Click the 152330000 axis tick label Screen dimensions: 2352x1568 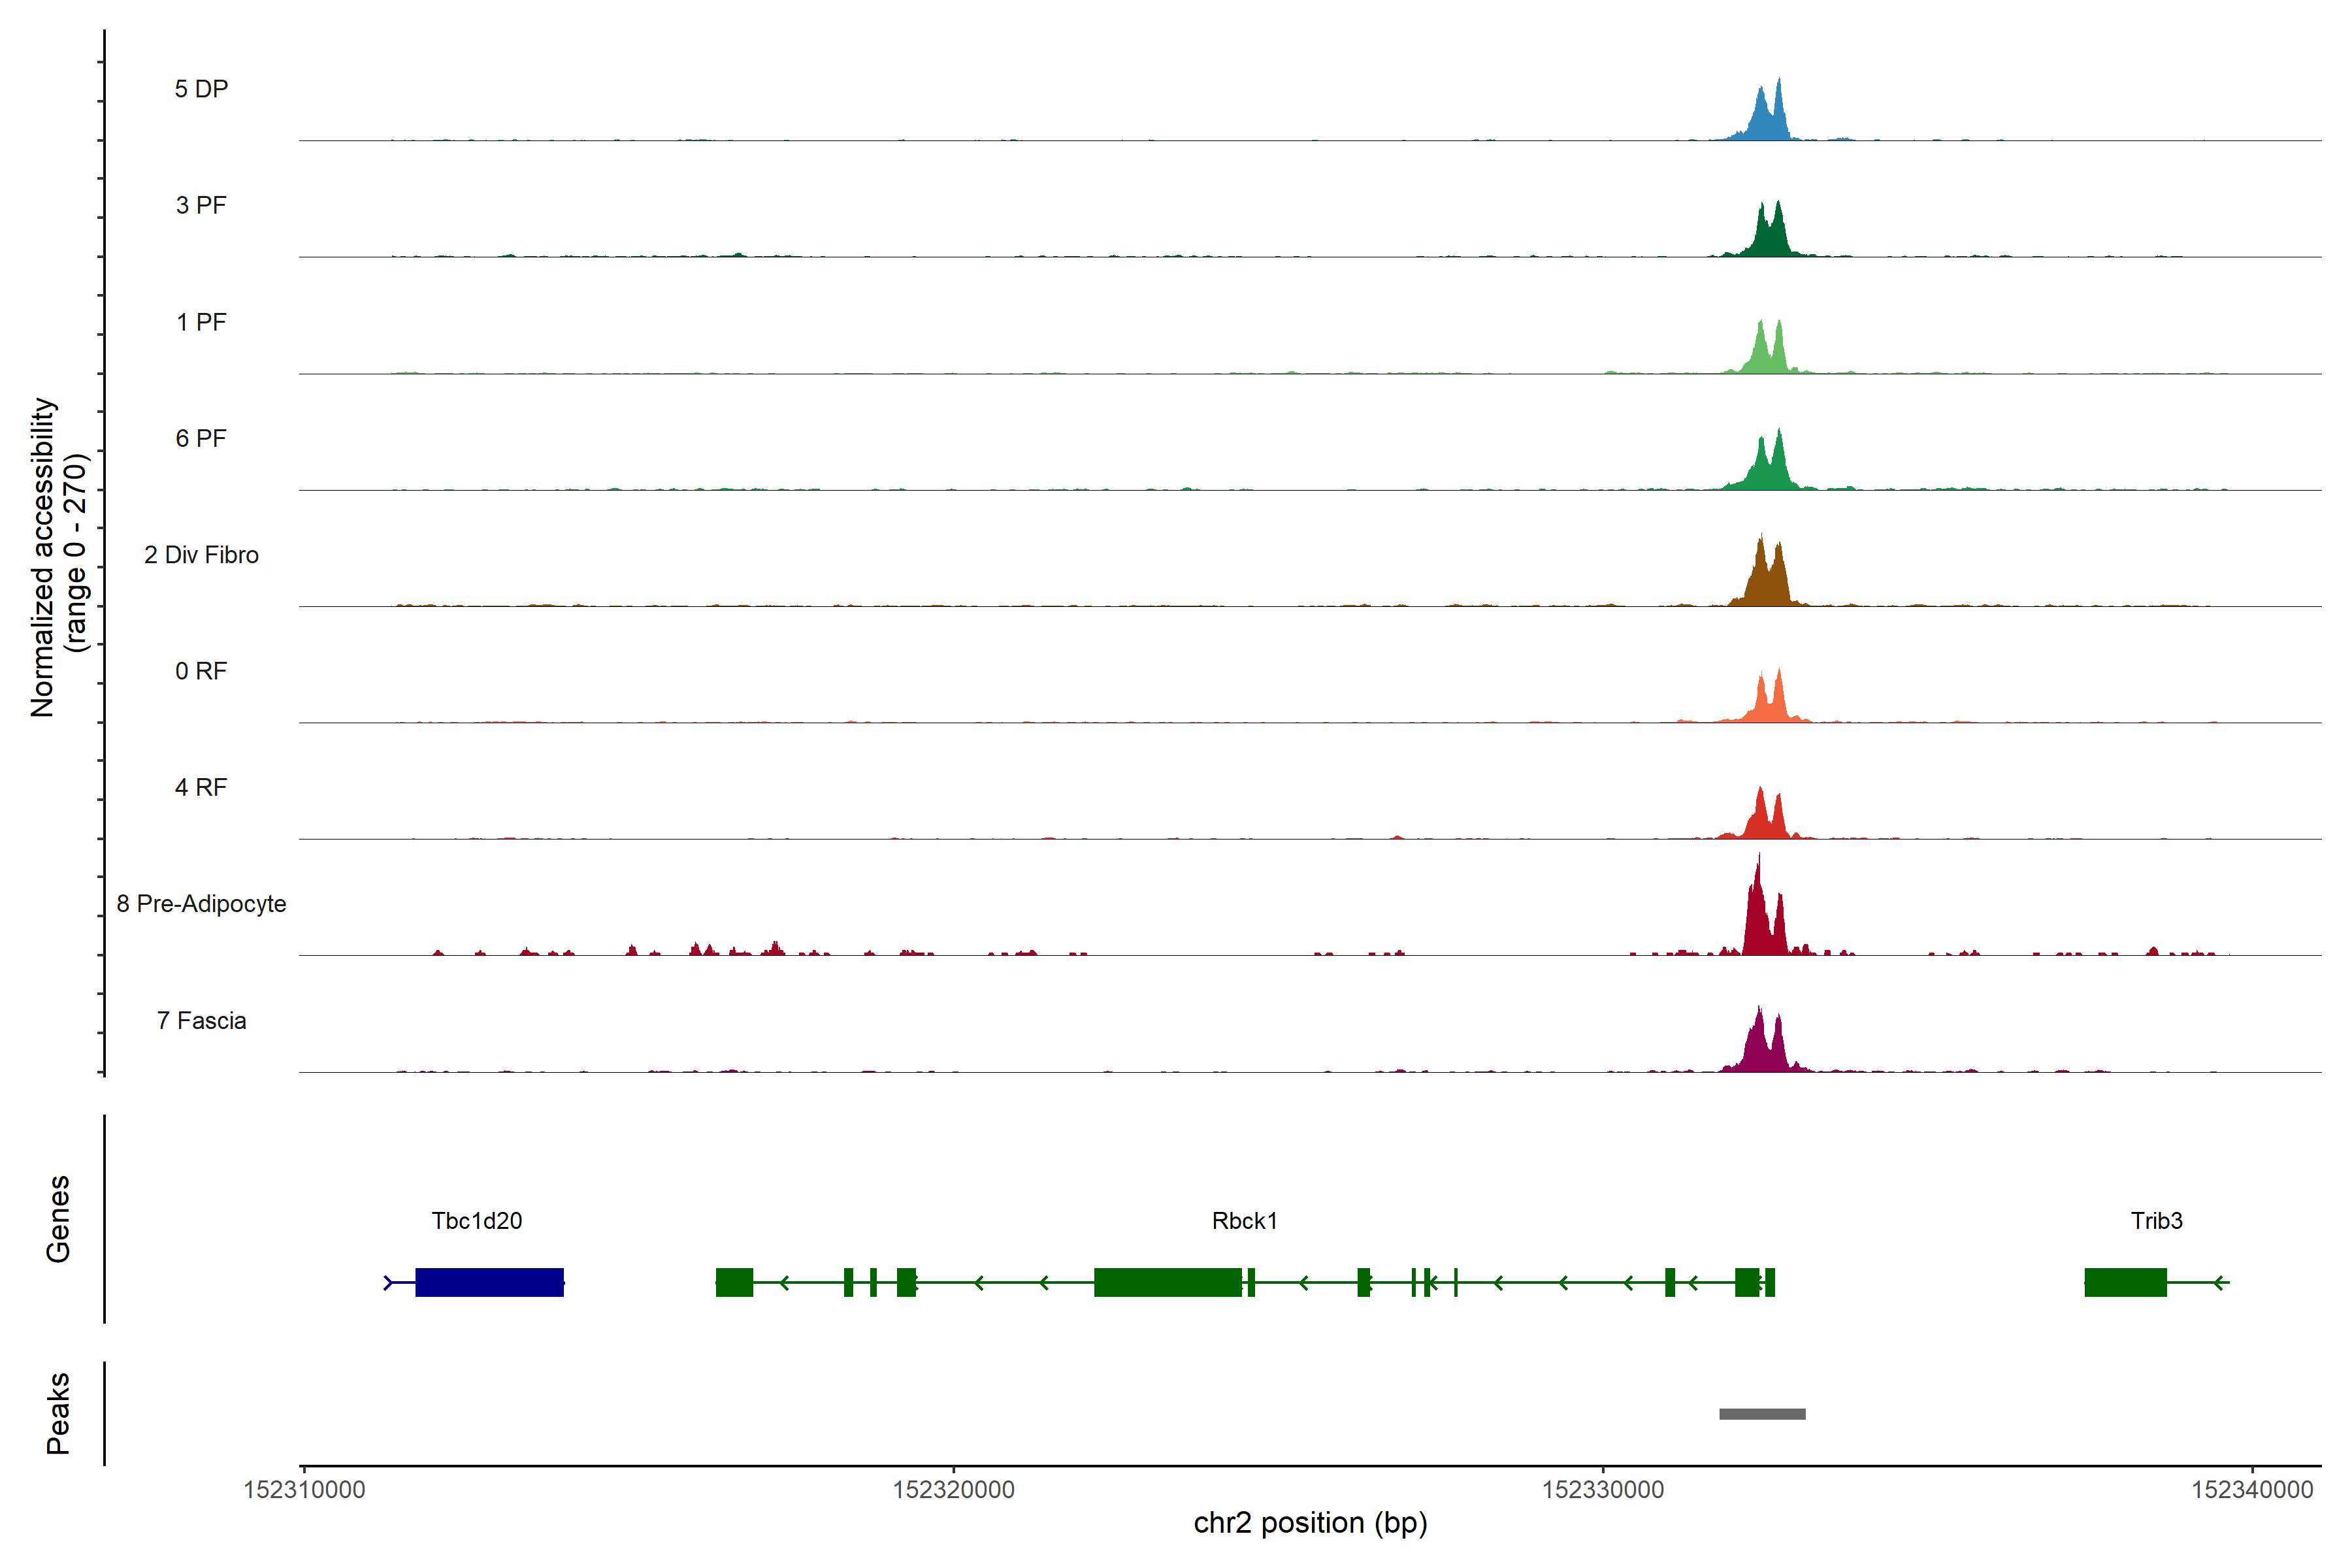(x=1603, y=1490)
